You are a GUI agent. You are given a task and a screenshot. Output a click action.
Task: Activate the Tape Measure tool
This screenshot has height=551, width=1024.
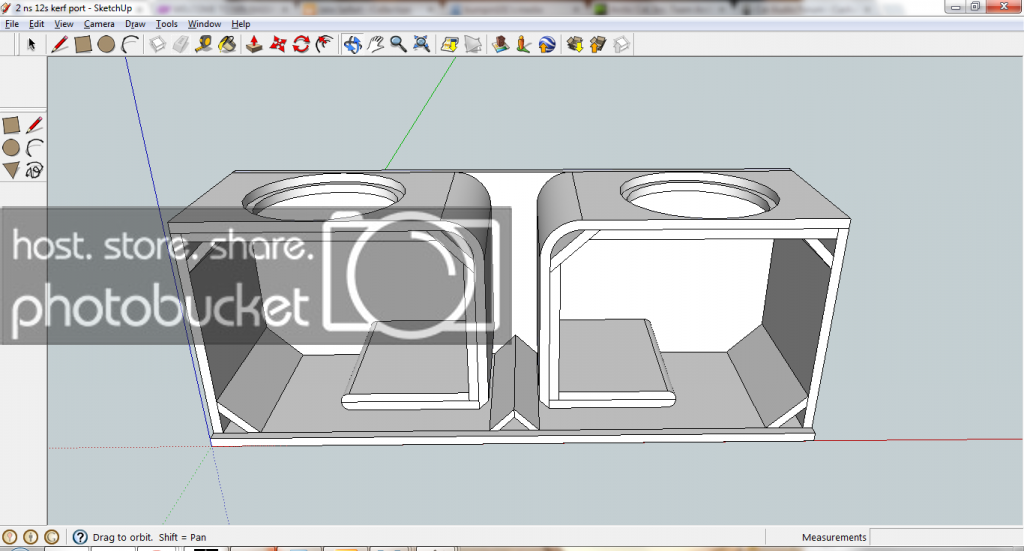(203, 44)
